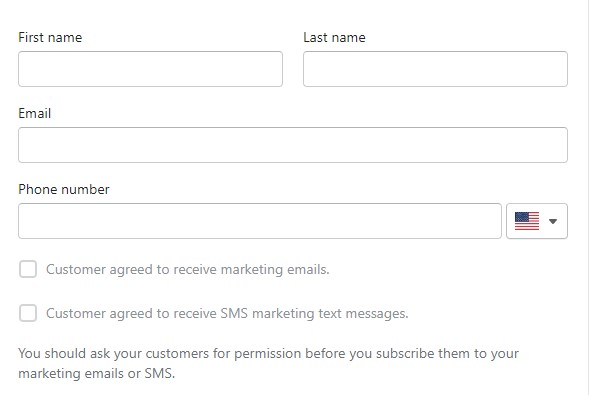
Task: Click the 'marketing emails or SMS.' notice line
Action: coord(97,374)
